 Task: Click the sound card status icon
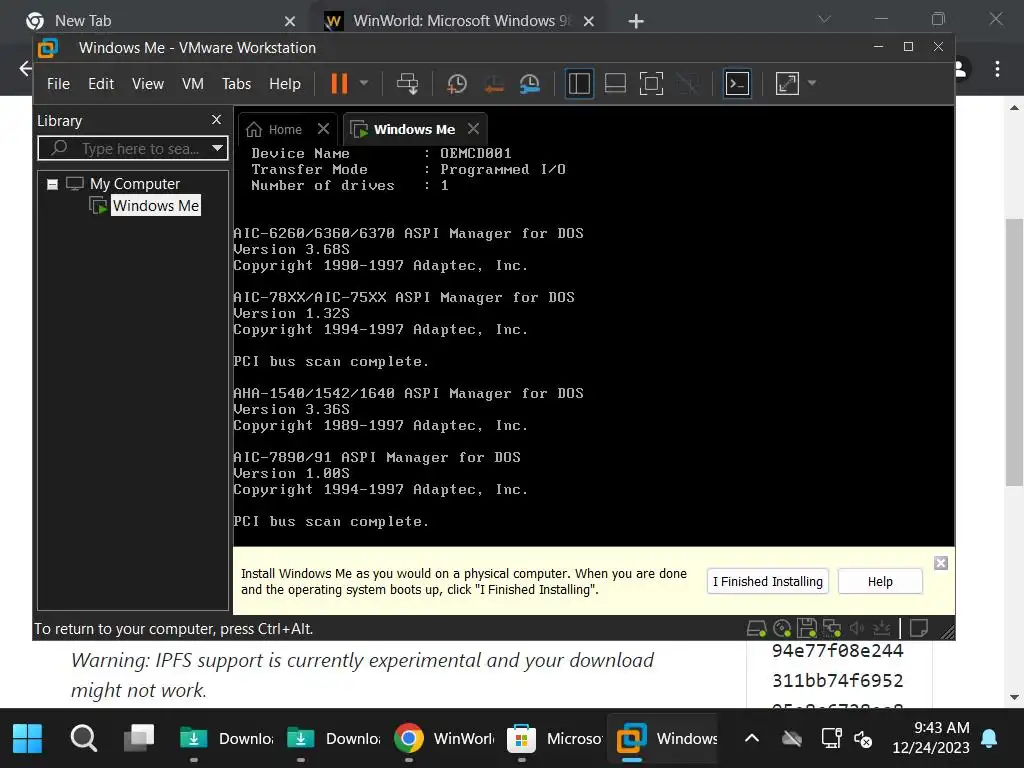tap(856, 628)
